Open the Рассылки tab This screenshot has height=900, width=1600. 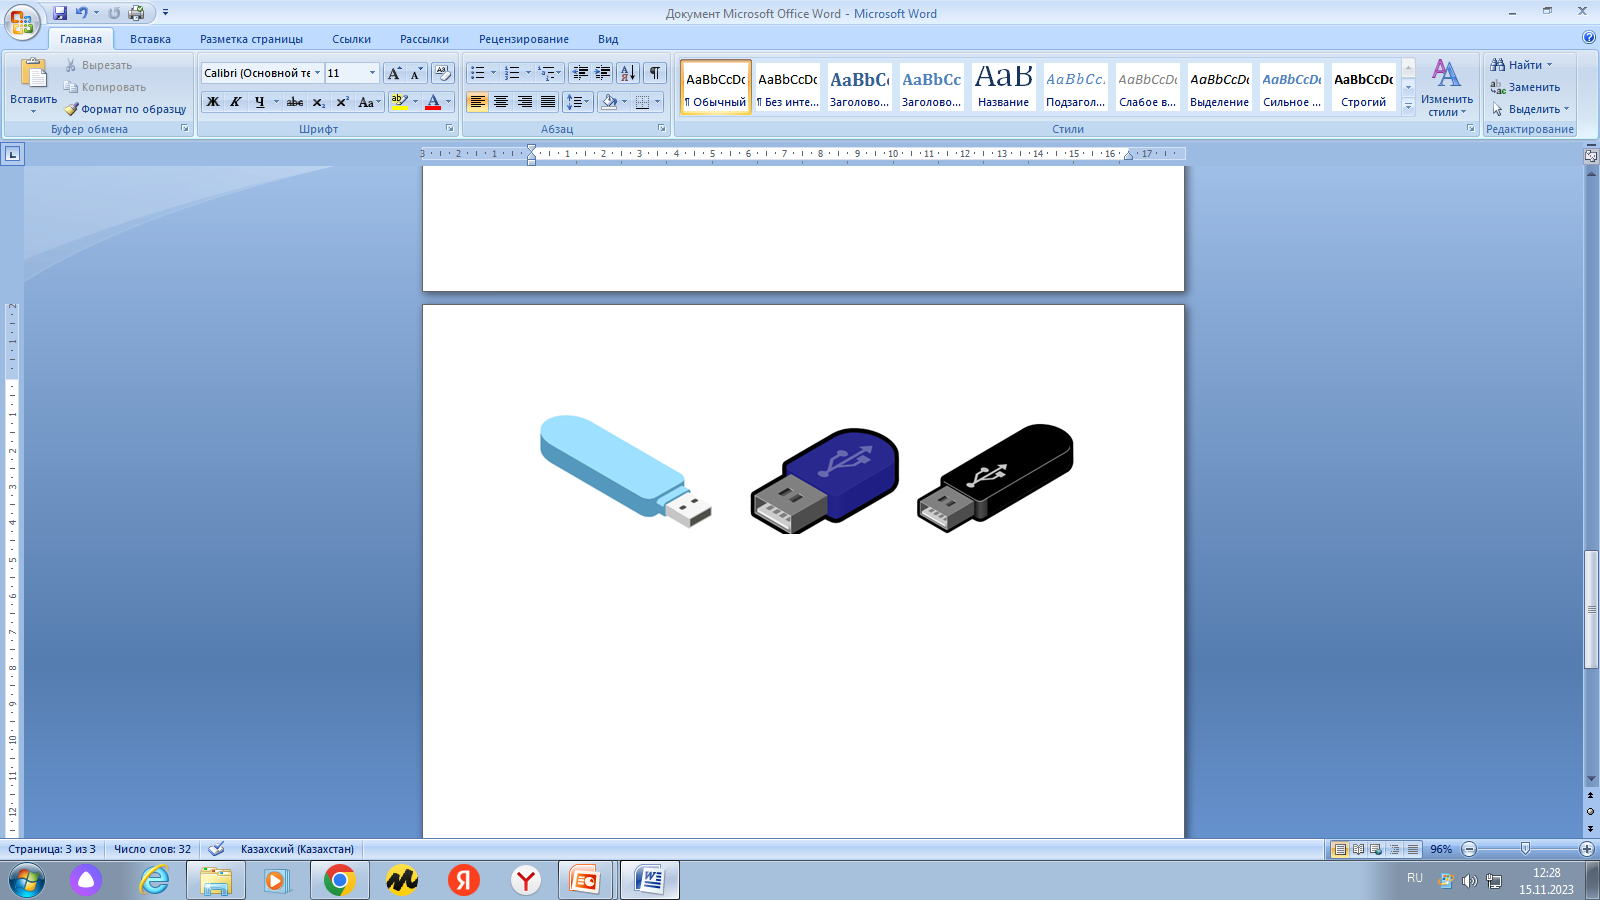tap(424, 39)
